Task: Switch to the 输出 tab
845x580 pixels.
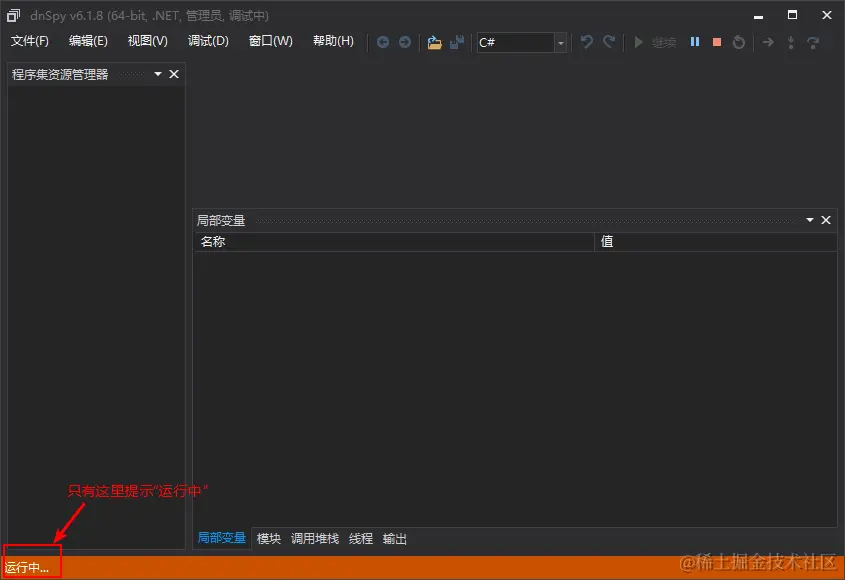Action: 394,538
